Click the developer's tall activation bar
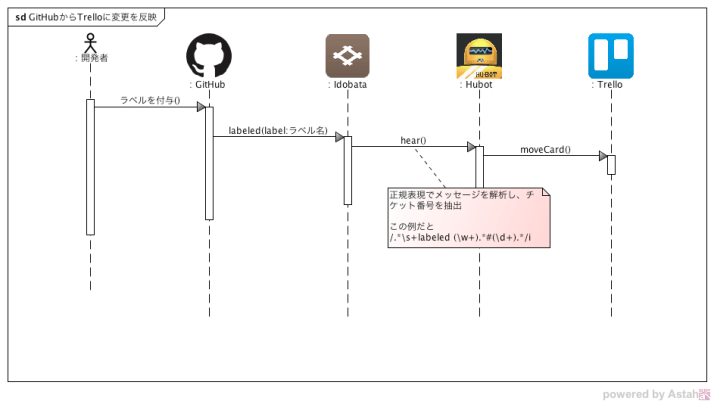The height and width of the screenshot is (404, 714). pos(90,167)
